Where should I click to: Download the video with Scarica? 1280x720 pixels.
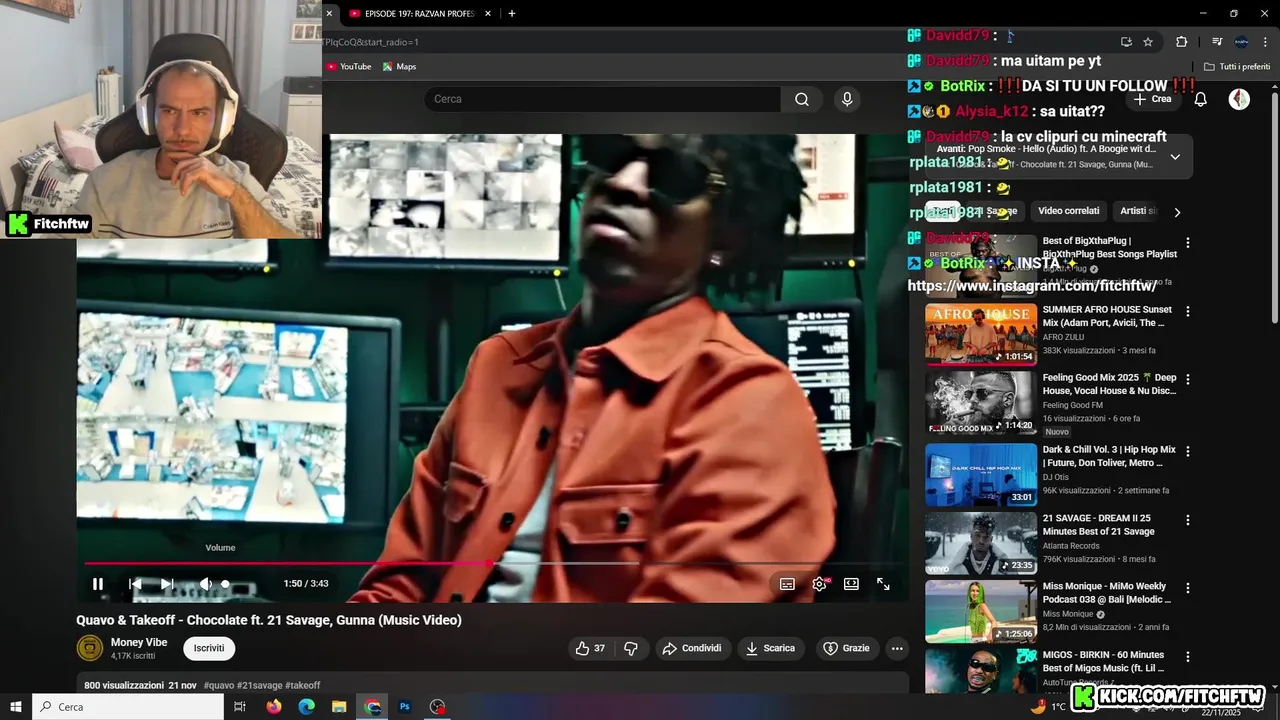point(771,648)
